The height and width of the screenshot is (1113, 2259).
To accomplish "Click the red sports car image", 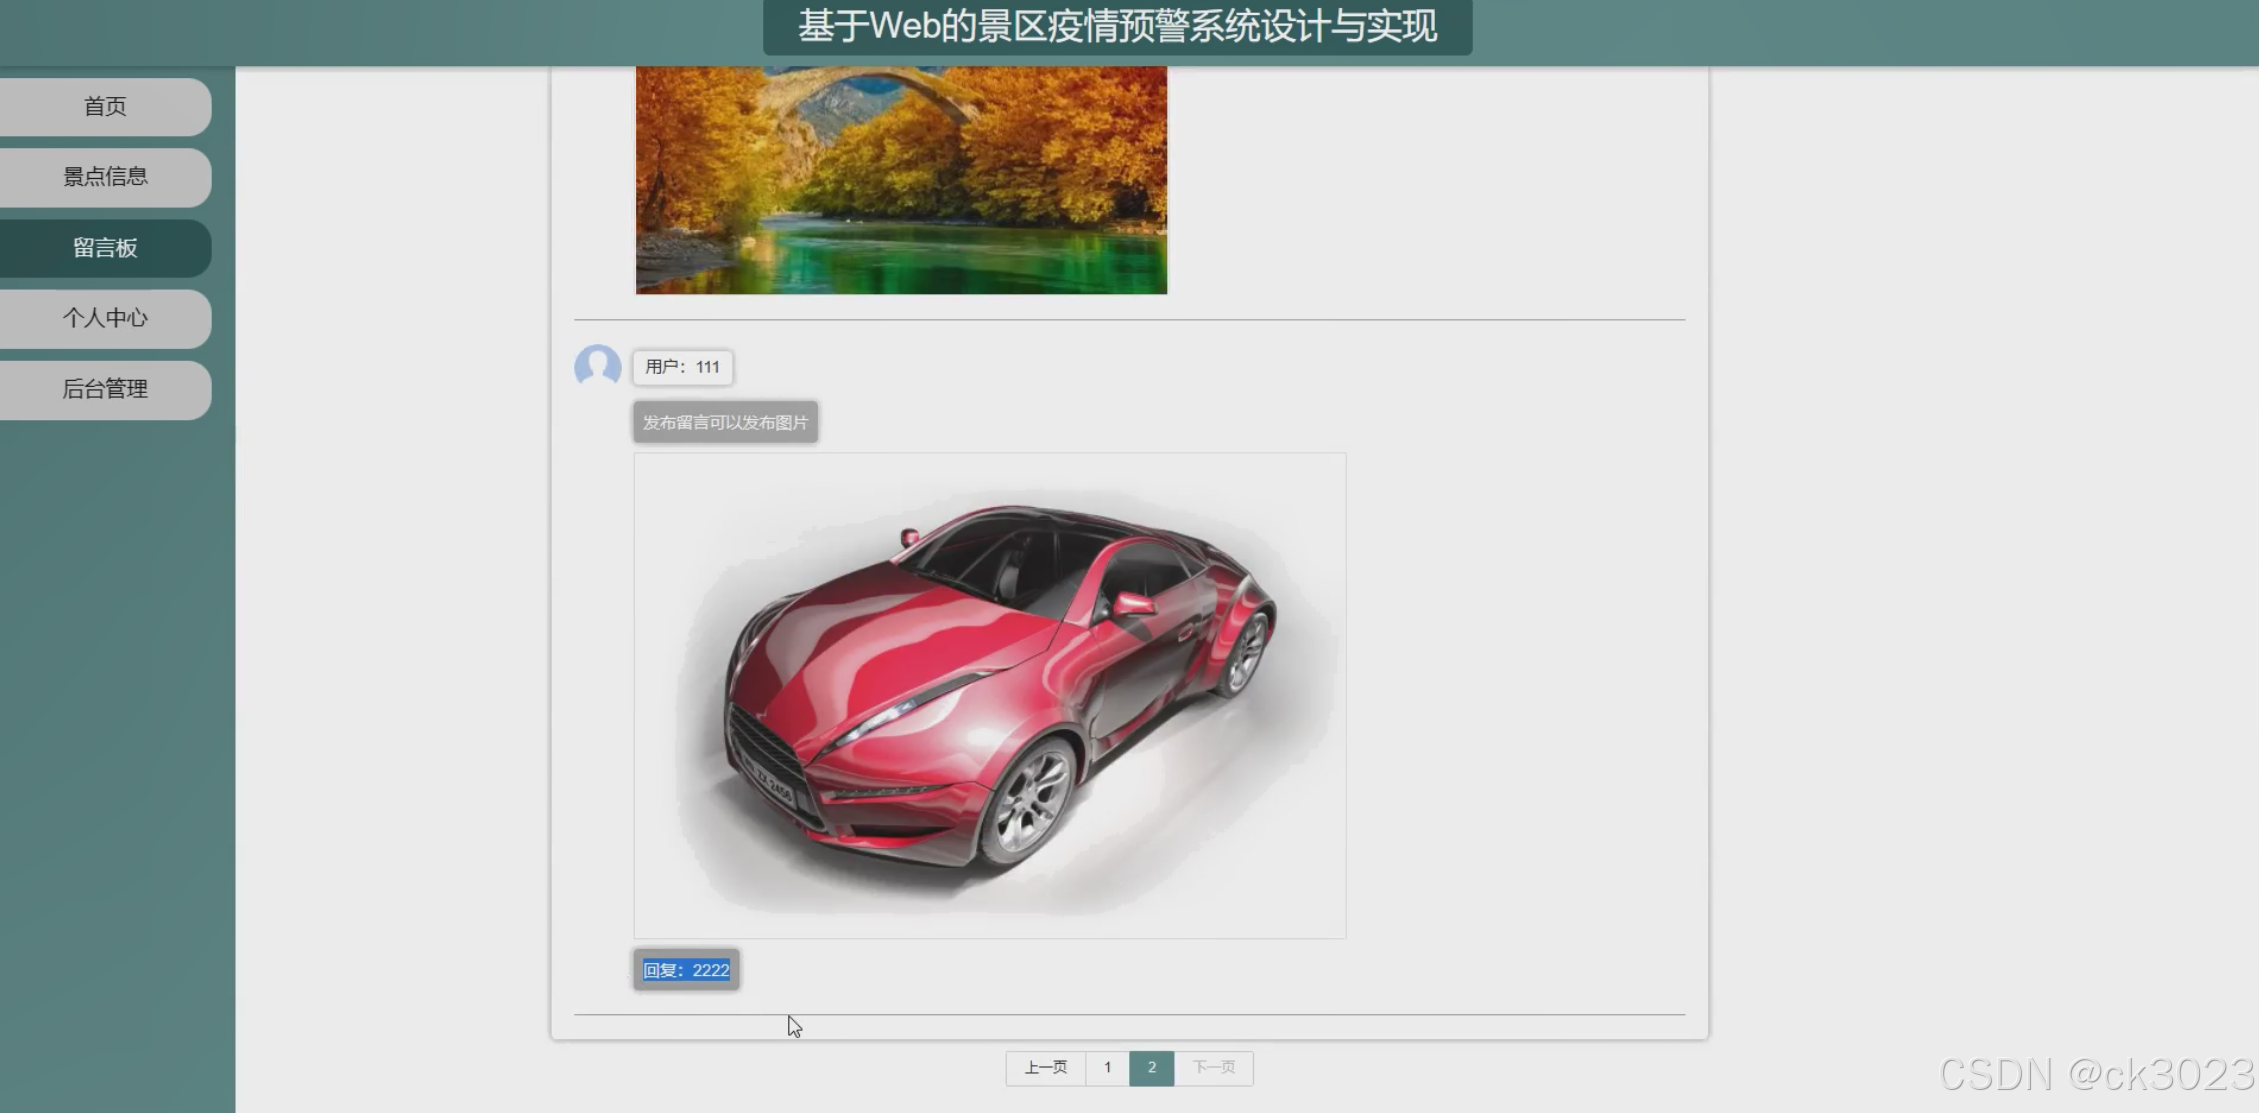I will (x=989, y=695).
